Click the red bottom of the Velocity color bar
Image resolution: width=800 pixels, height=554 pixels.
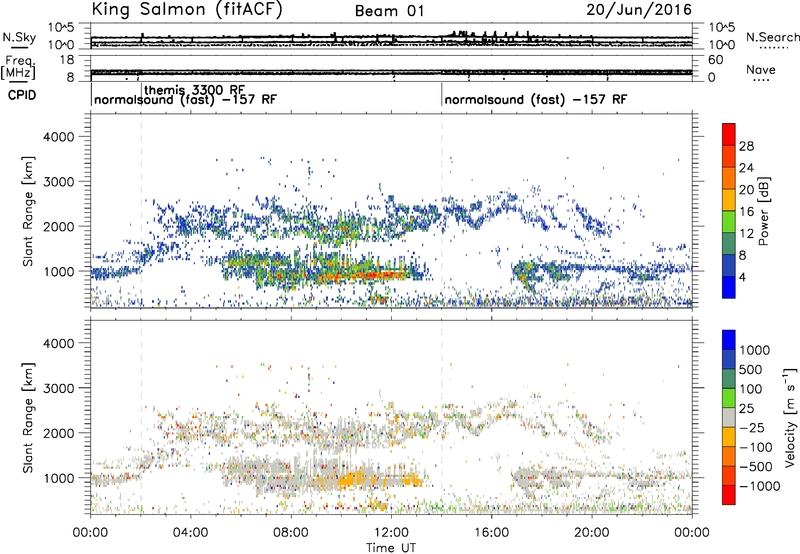pyautogui.click(x=729, y=495)
